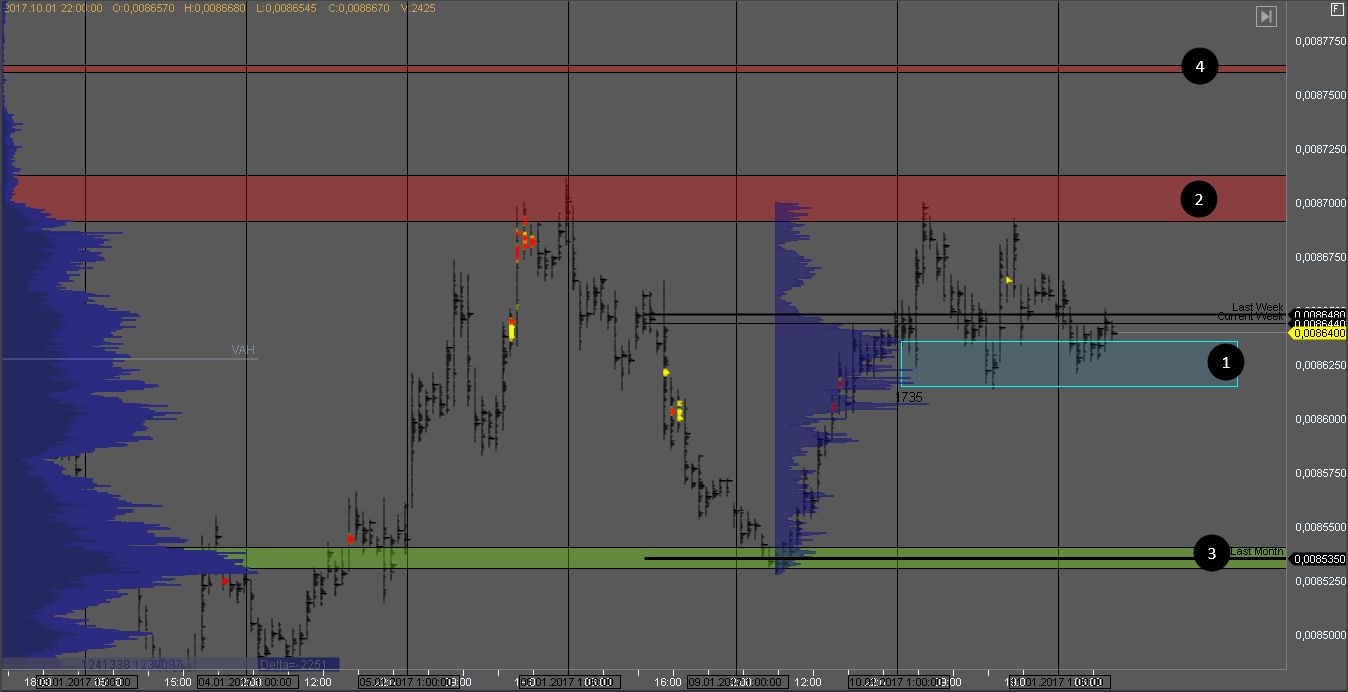Click the black circle marker numbered 3
The width and height of the screenshot is (1348, 692).
pos(1212,553)
